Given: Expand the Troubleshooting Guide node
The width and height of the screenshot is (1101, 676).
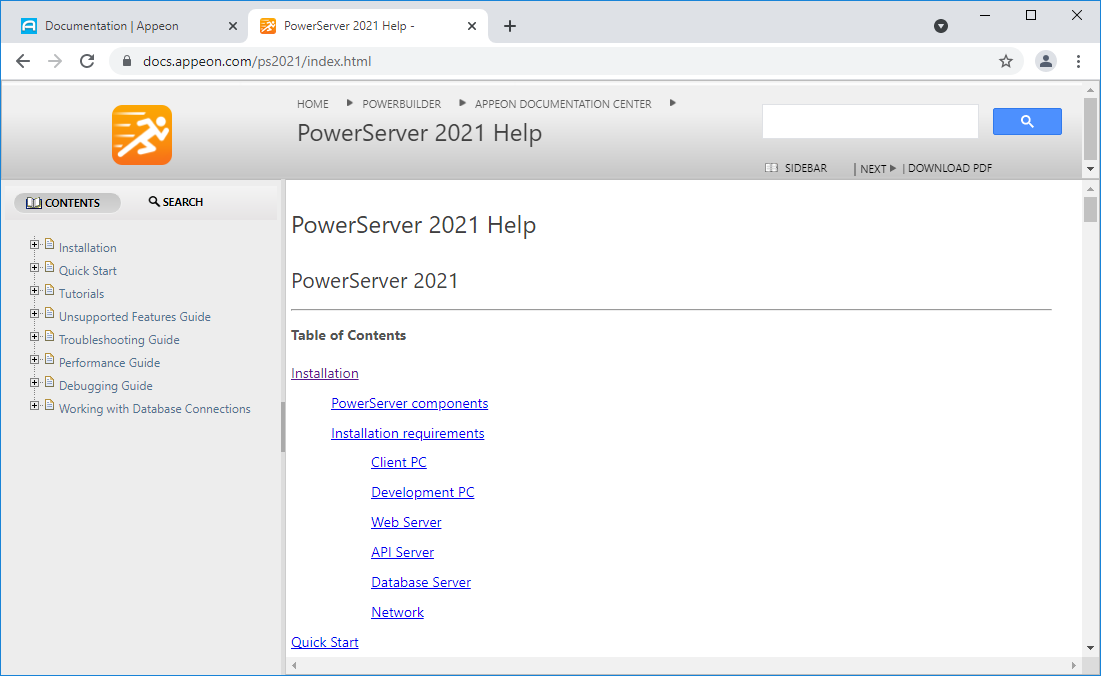Looking at the screenshot, I should pos(34,336).
